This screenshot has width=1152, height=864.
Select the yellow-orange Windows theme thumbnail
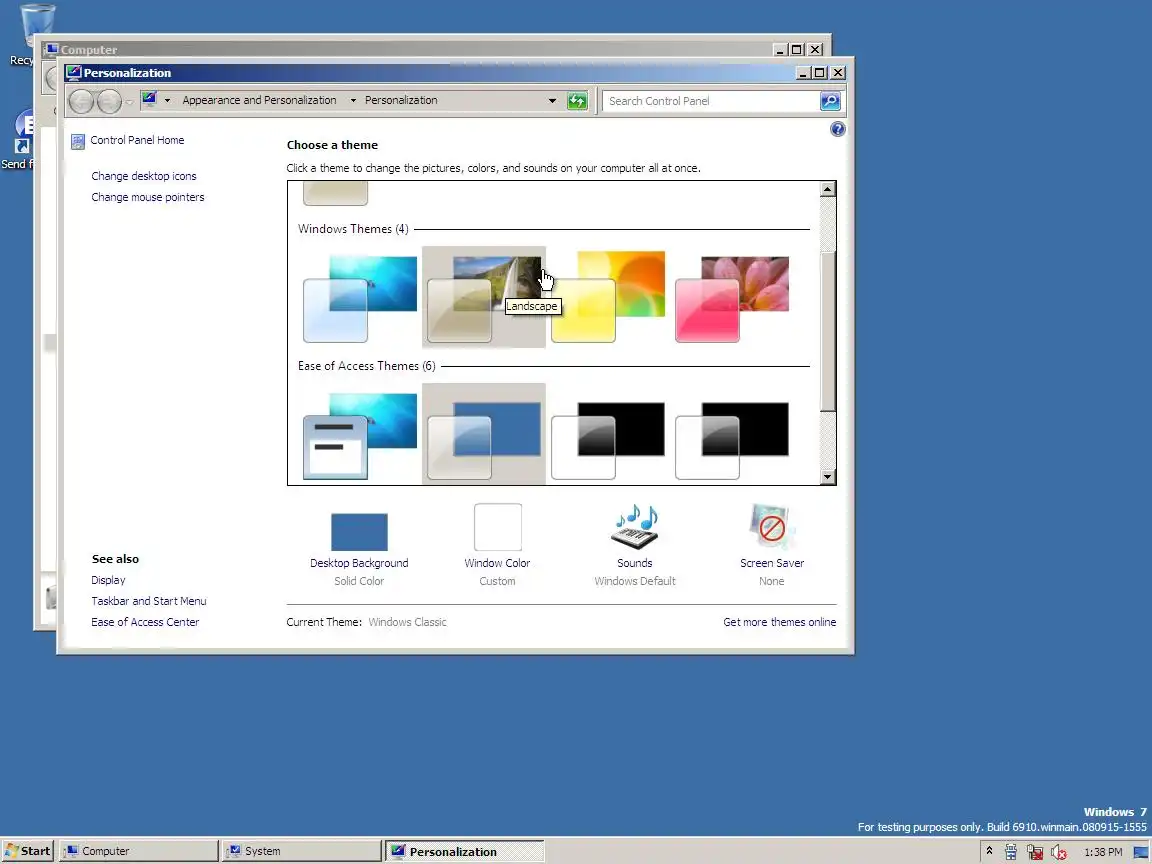[x=608, y=298]
